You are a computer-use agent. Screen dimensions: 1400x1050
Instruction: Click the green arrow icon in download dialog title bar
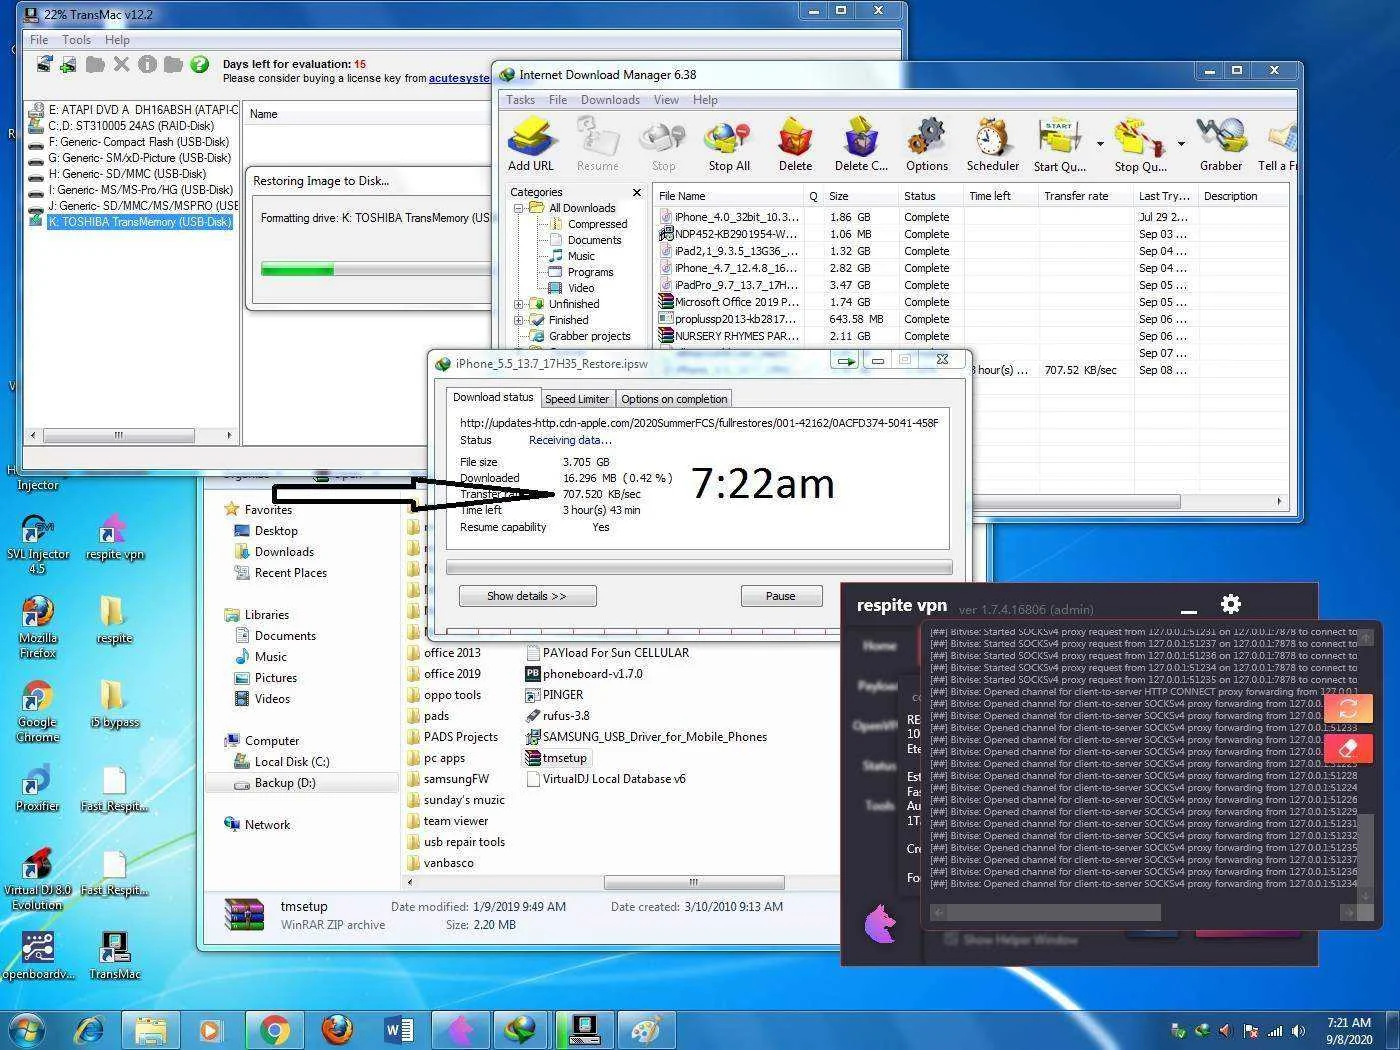pos(846,361)
